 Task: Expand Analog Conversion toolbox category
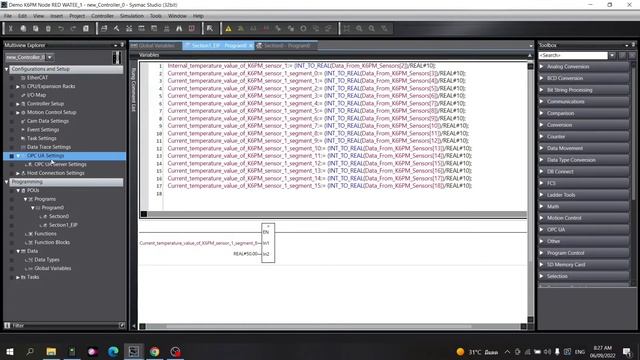click(542, 66)
